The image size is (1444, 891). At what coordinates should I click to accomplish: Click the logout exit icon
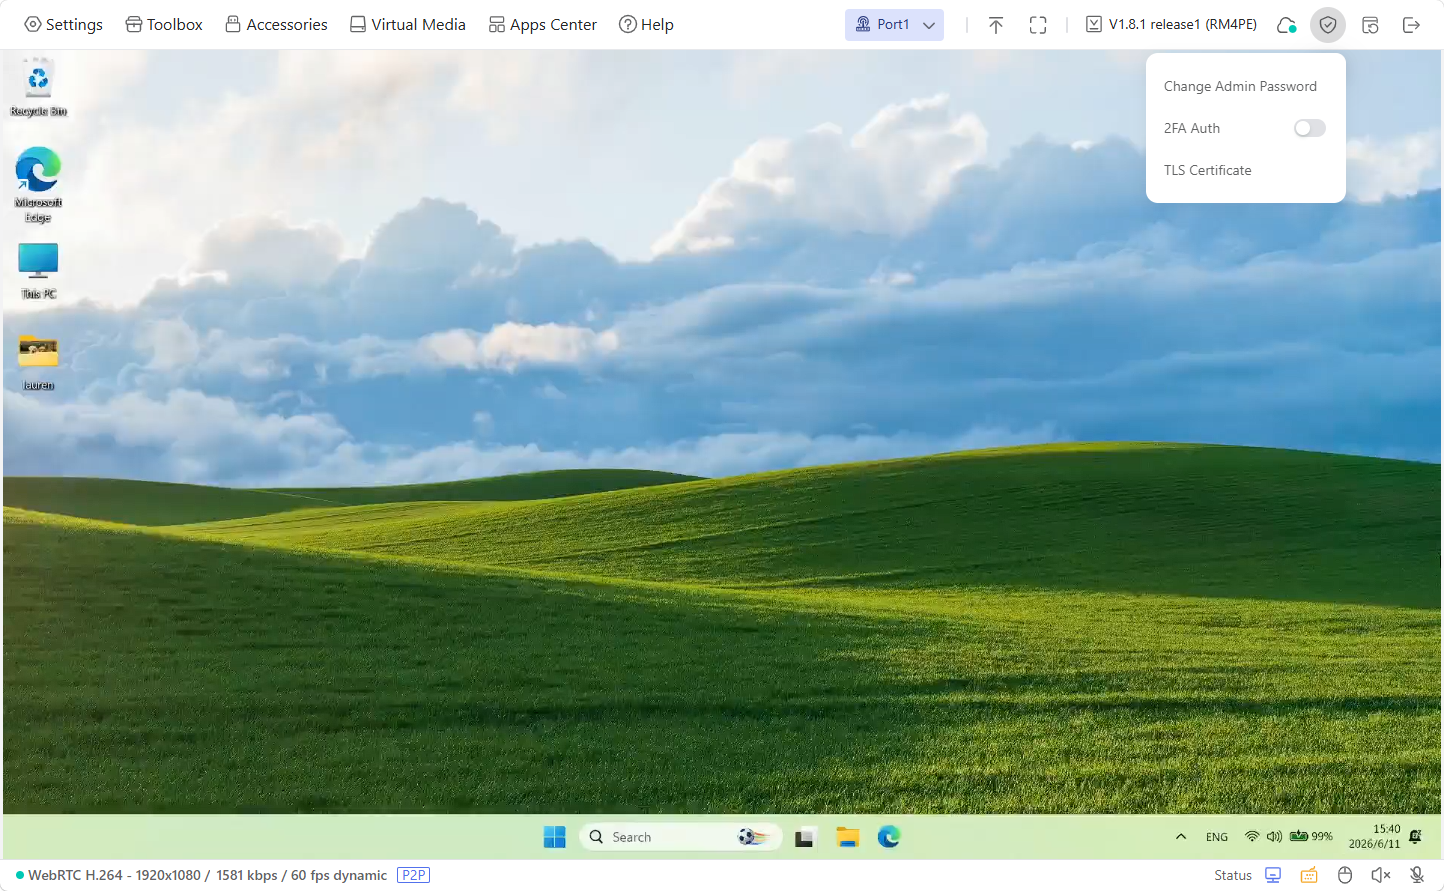click(1411, 25)
